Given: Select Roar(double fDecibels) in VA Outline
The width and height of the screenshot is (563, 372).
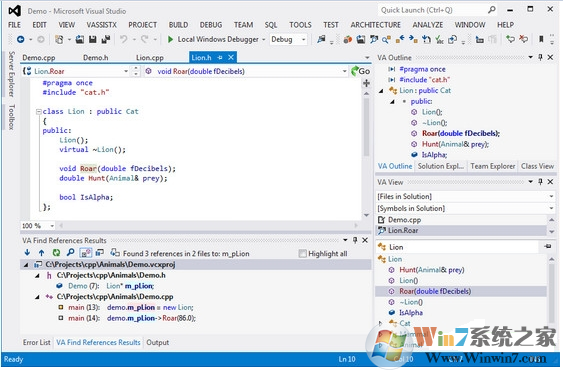Looking at the screenshot, I should coord(461,134).
